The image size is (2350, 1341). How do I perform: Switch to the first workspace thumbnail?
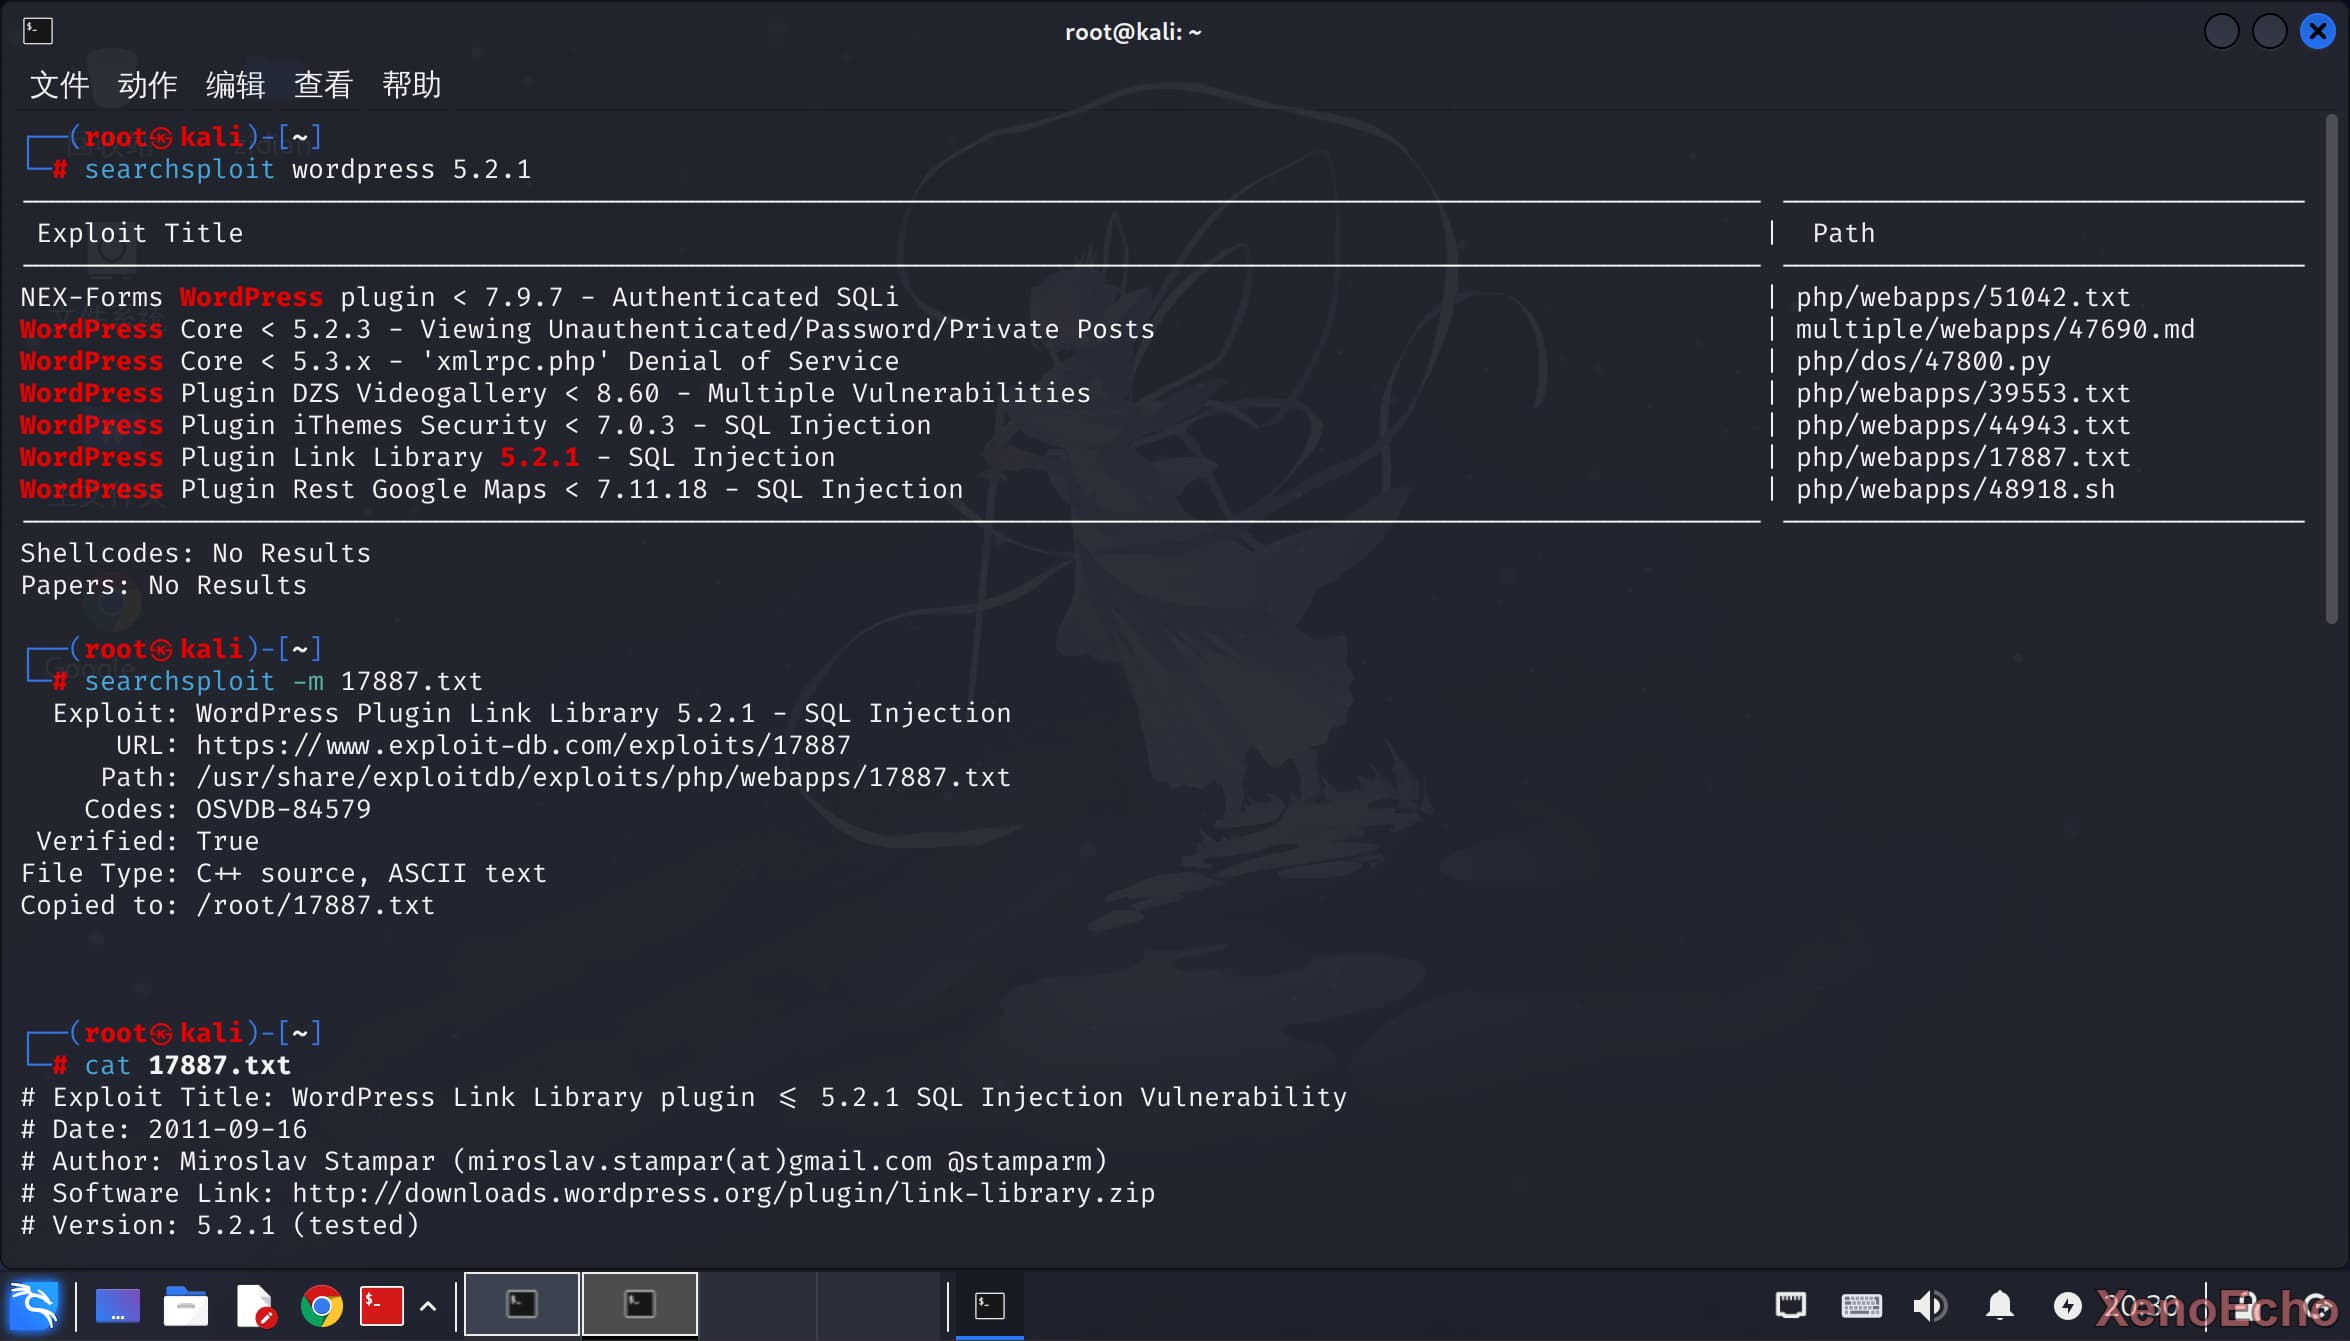pyautogui.click(x=521, y=1304)
